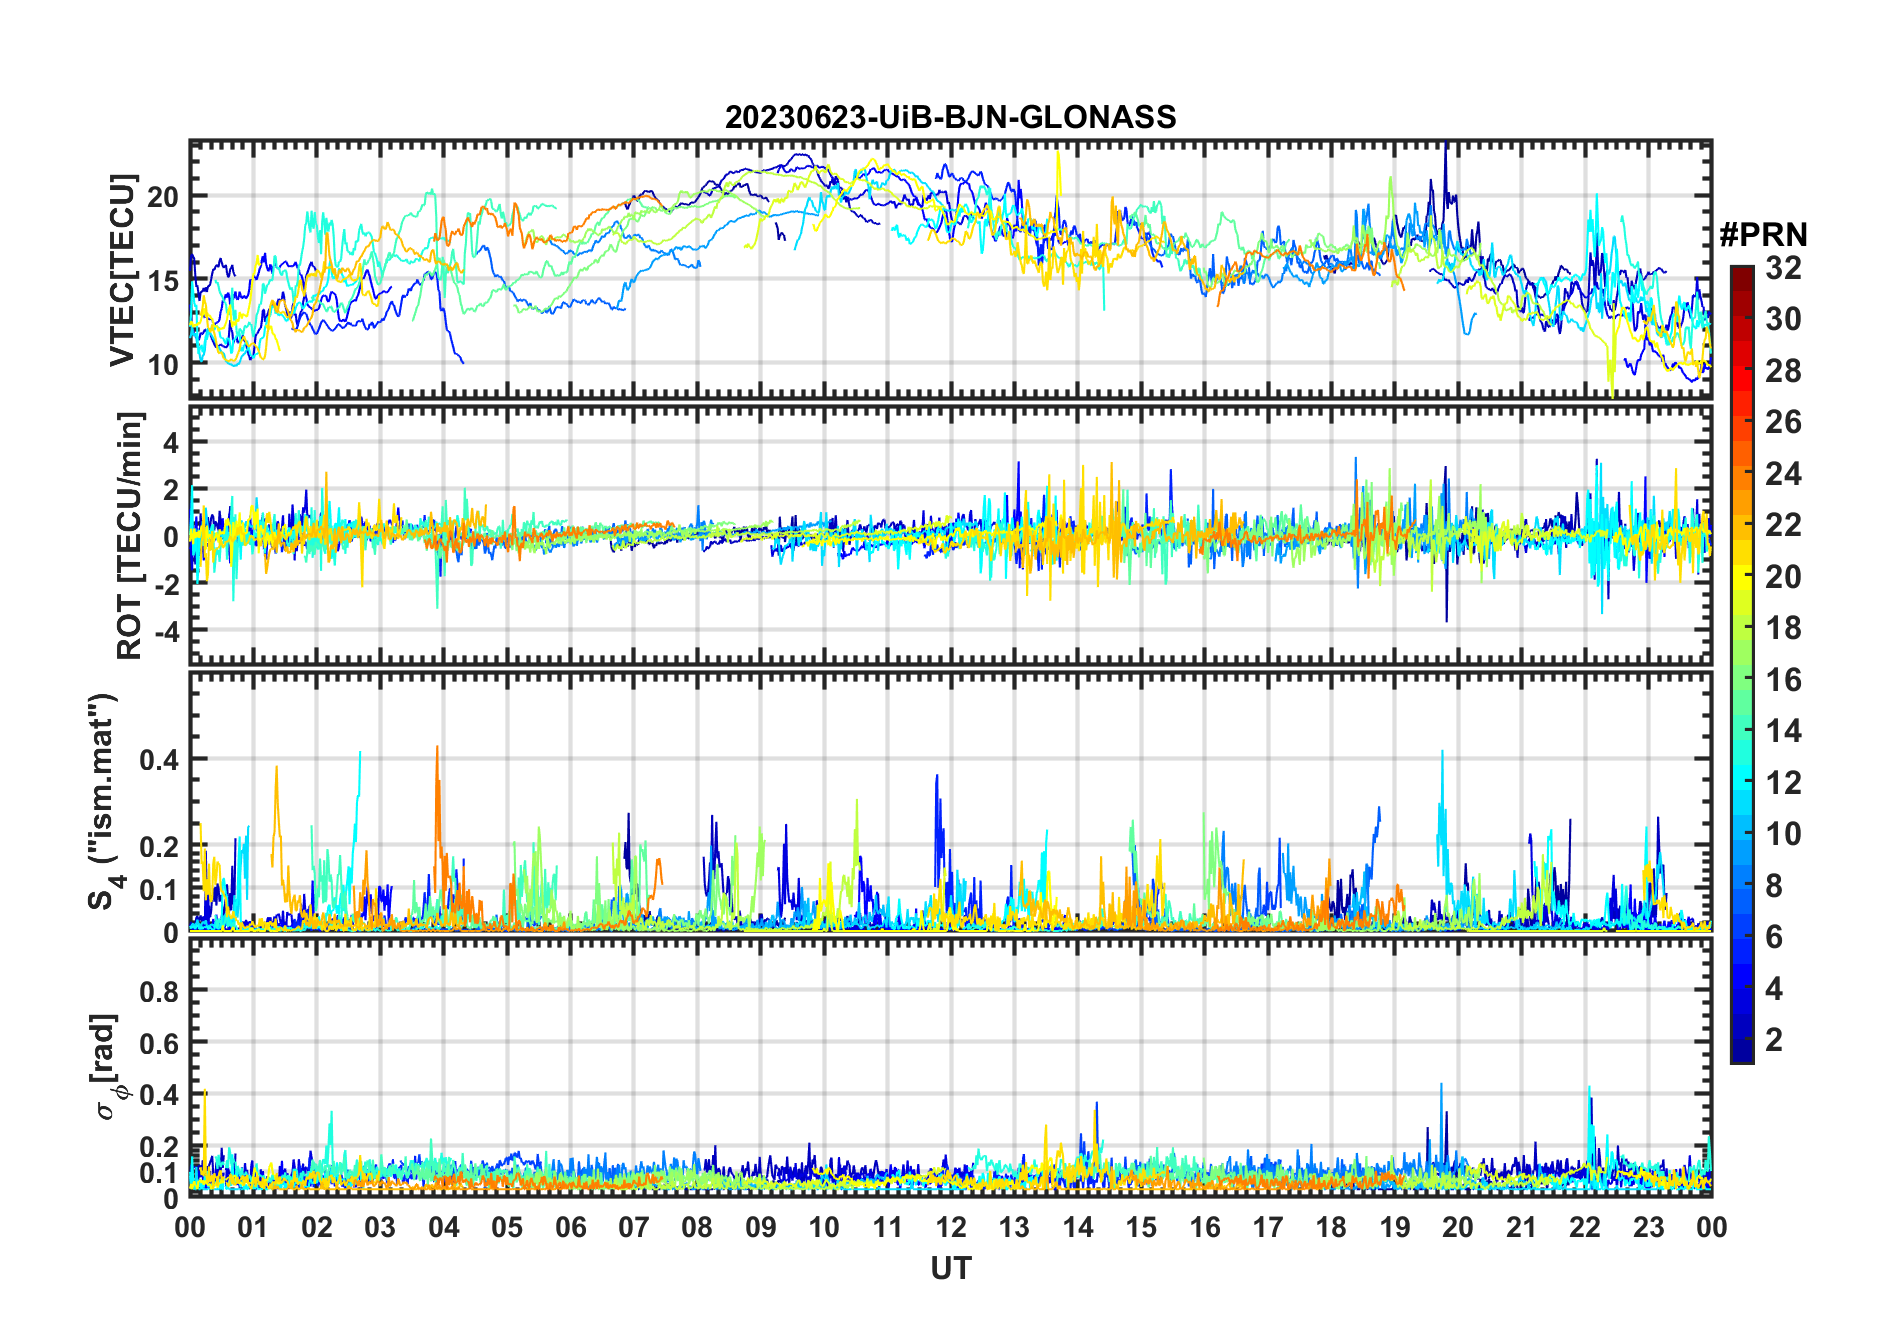Click the #PRN colorbar title

(x=1763, y=235)
